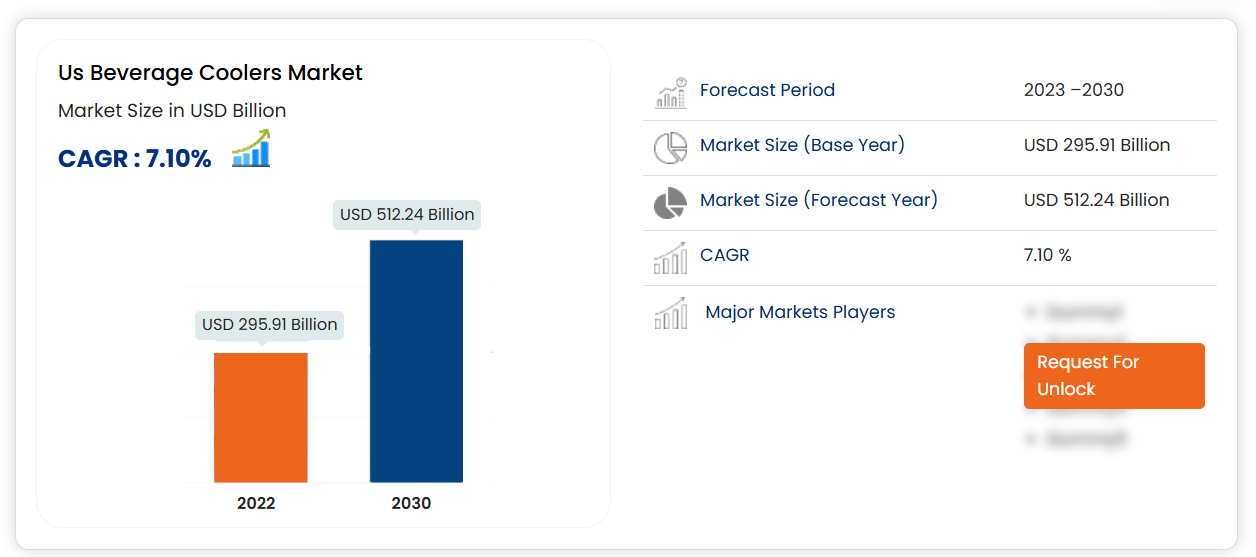
Task: Click the Market Size Forecast Year pie icon
Action: [x=670, y=202]
